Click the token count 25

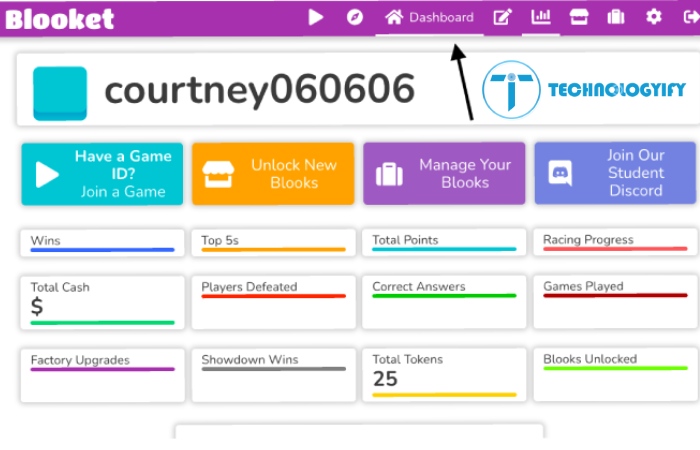[x=385, y=379]
